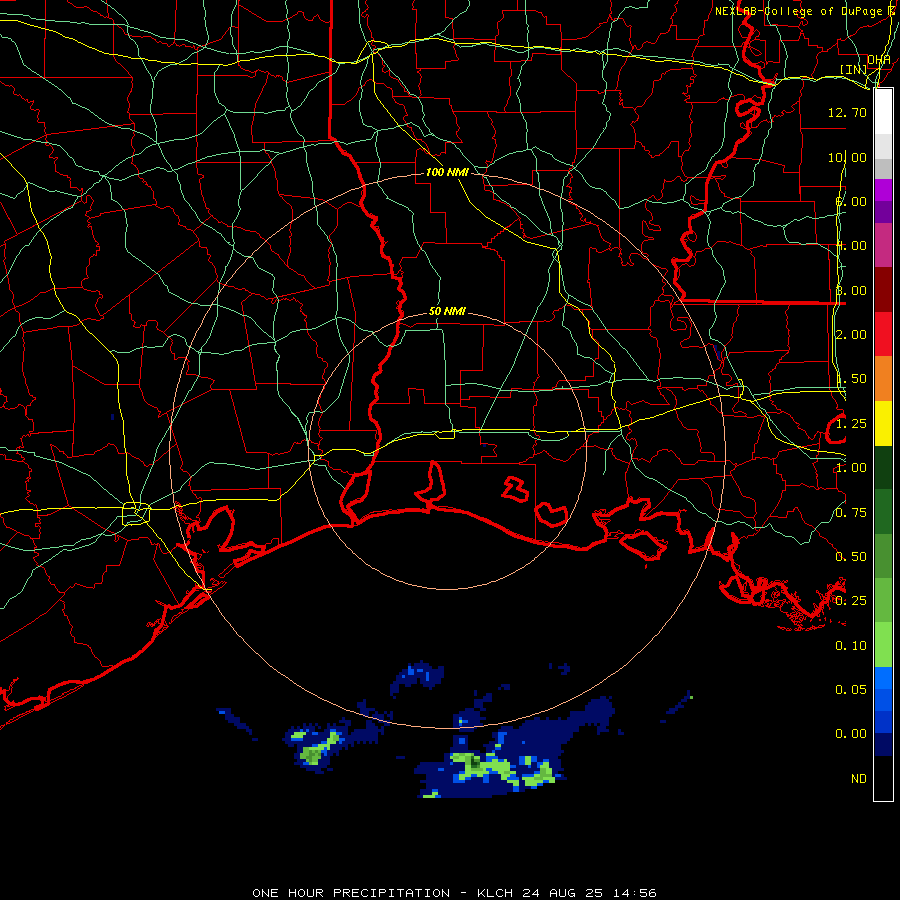
Task: Click the 0.05 legend value
Action: click(851, 689)
